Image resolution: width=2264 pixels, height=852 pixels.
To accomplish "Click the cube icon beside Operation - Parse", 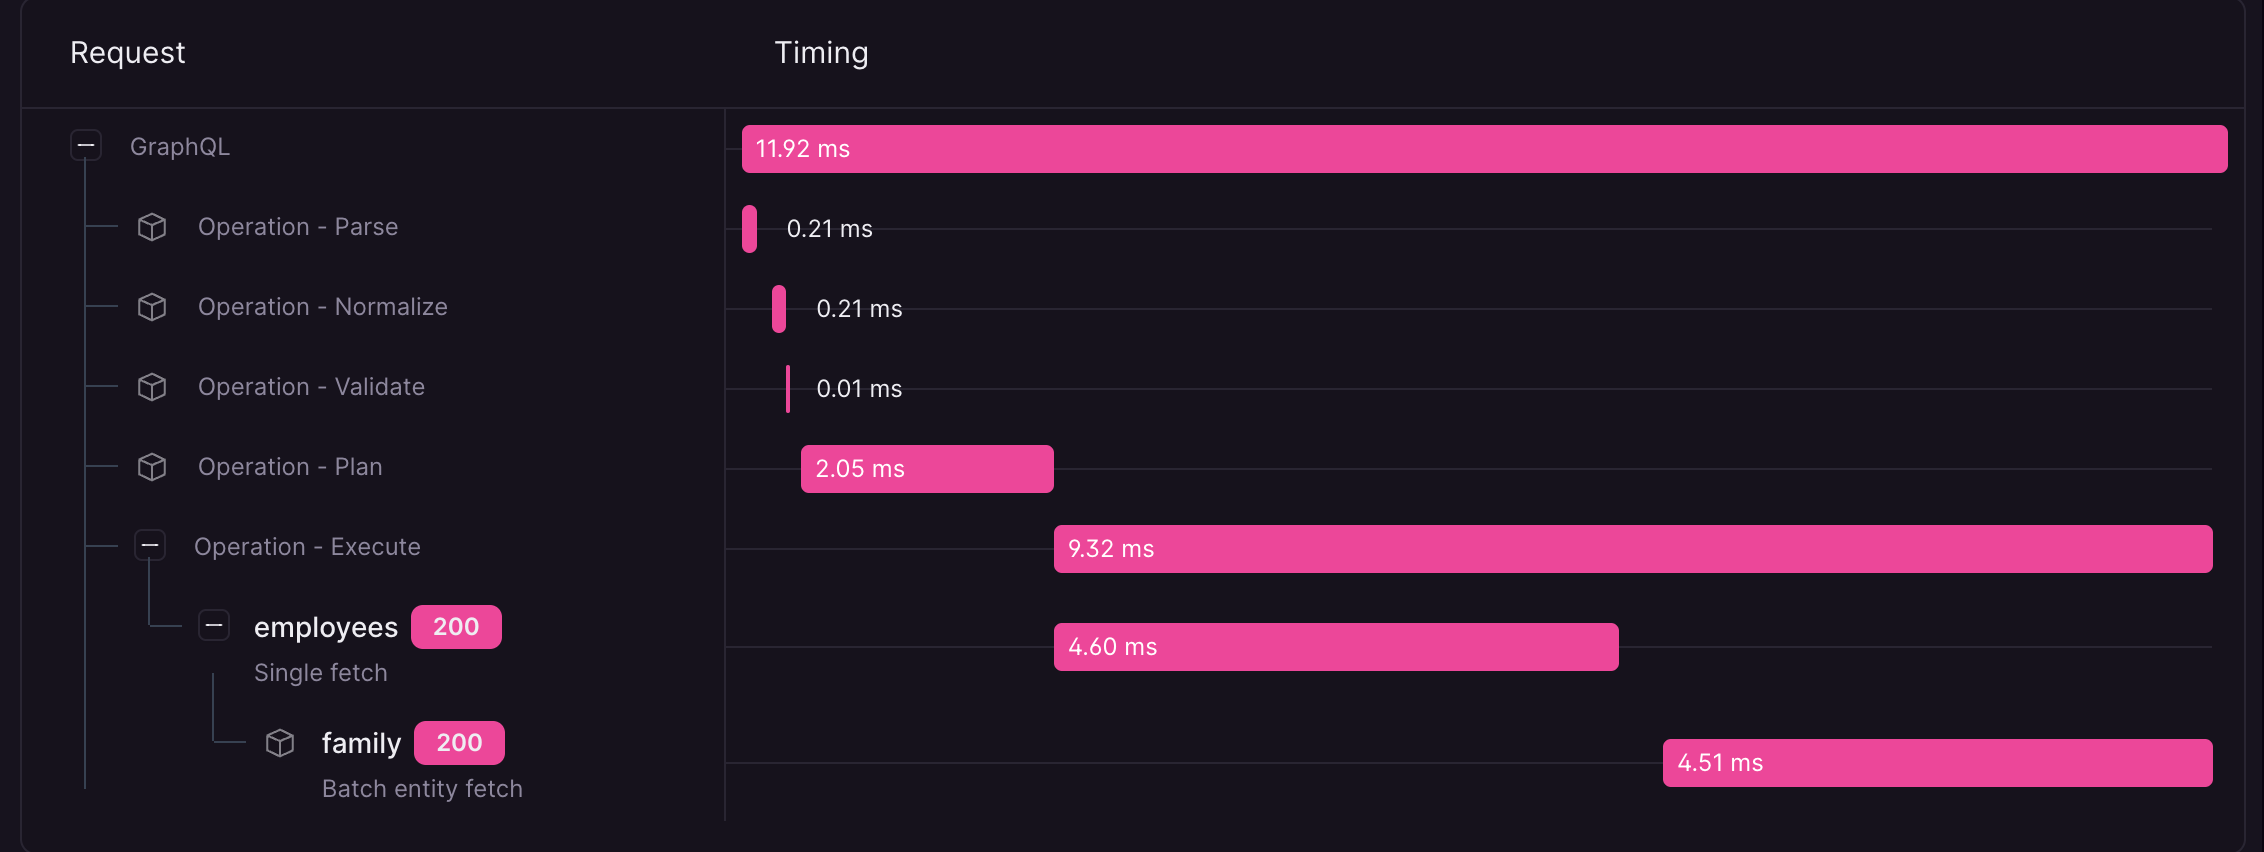I will (x=152, y=227).
